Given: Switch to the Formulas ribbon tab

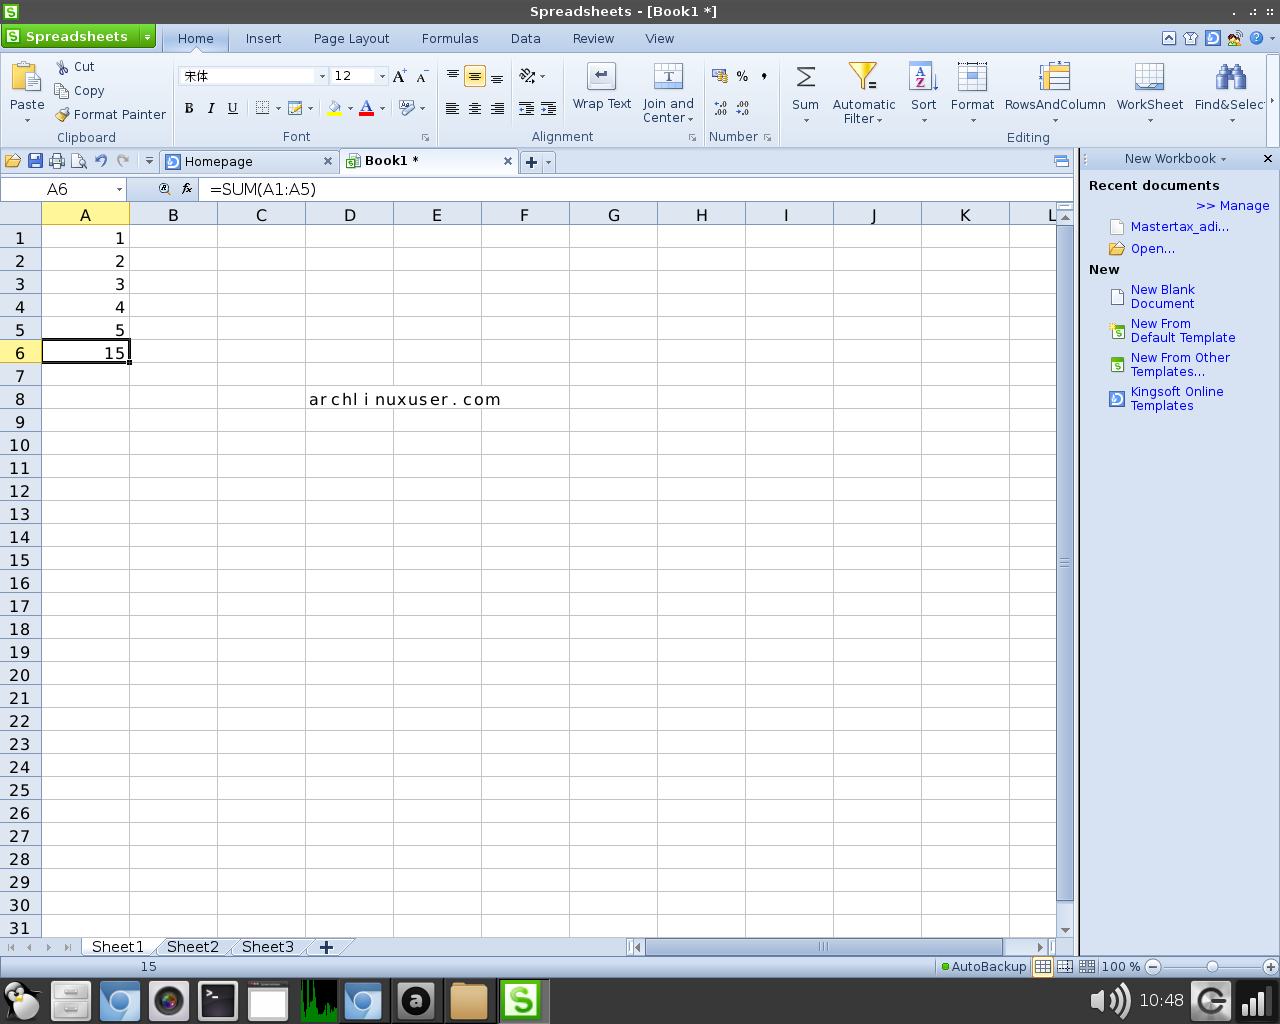Looking at the screenshot, I should pyautogui.click(x=450, y=38).
